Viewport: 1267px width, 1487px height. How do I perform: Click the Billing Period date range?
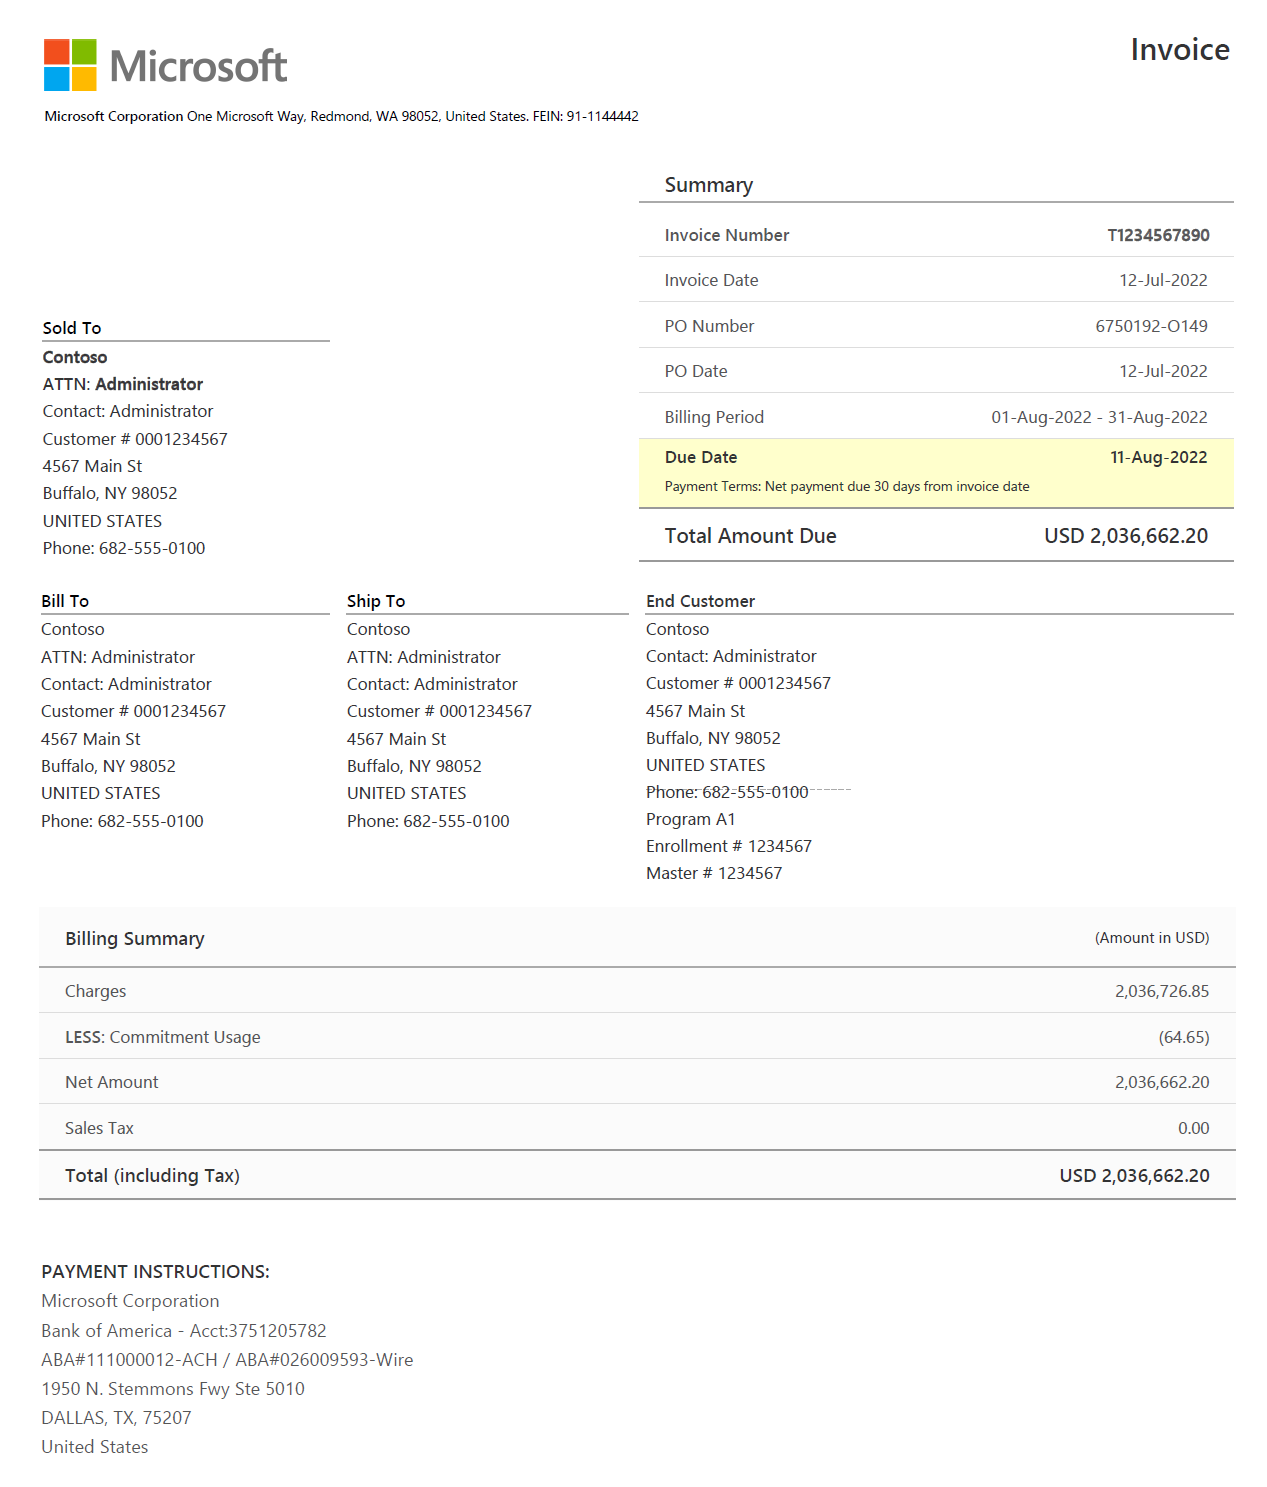1098,417
